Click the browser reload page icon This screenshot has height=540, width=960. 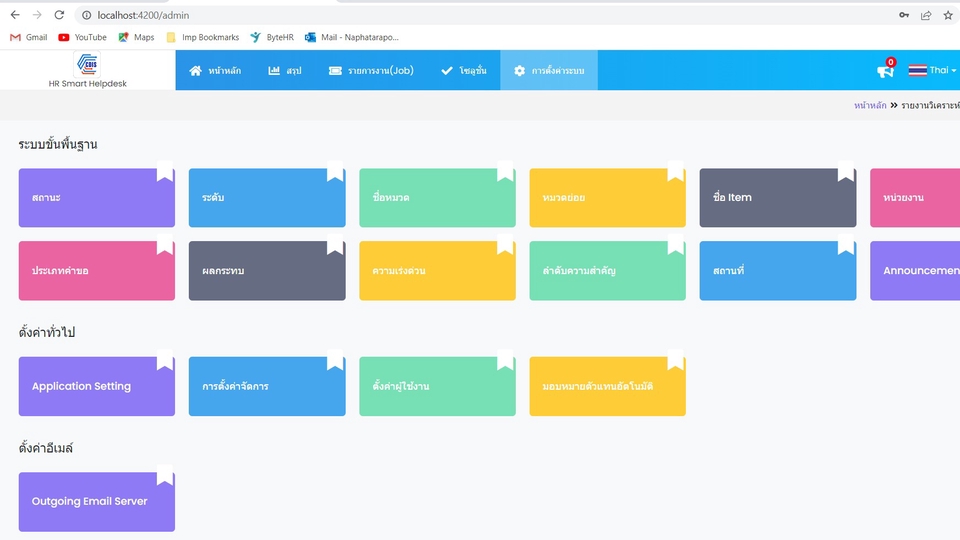point(59,15)
